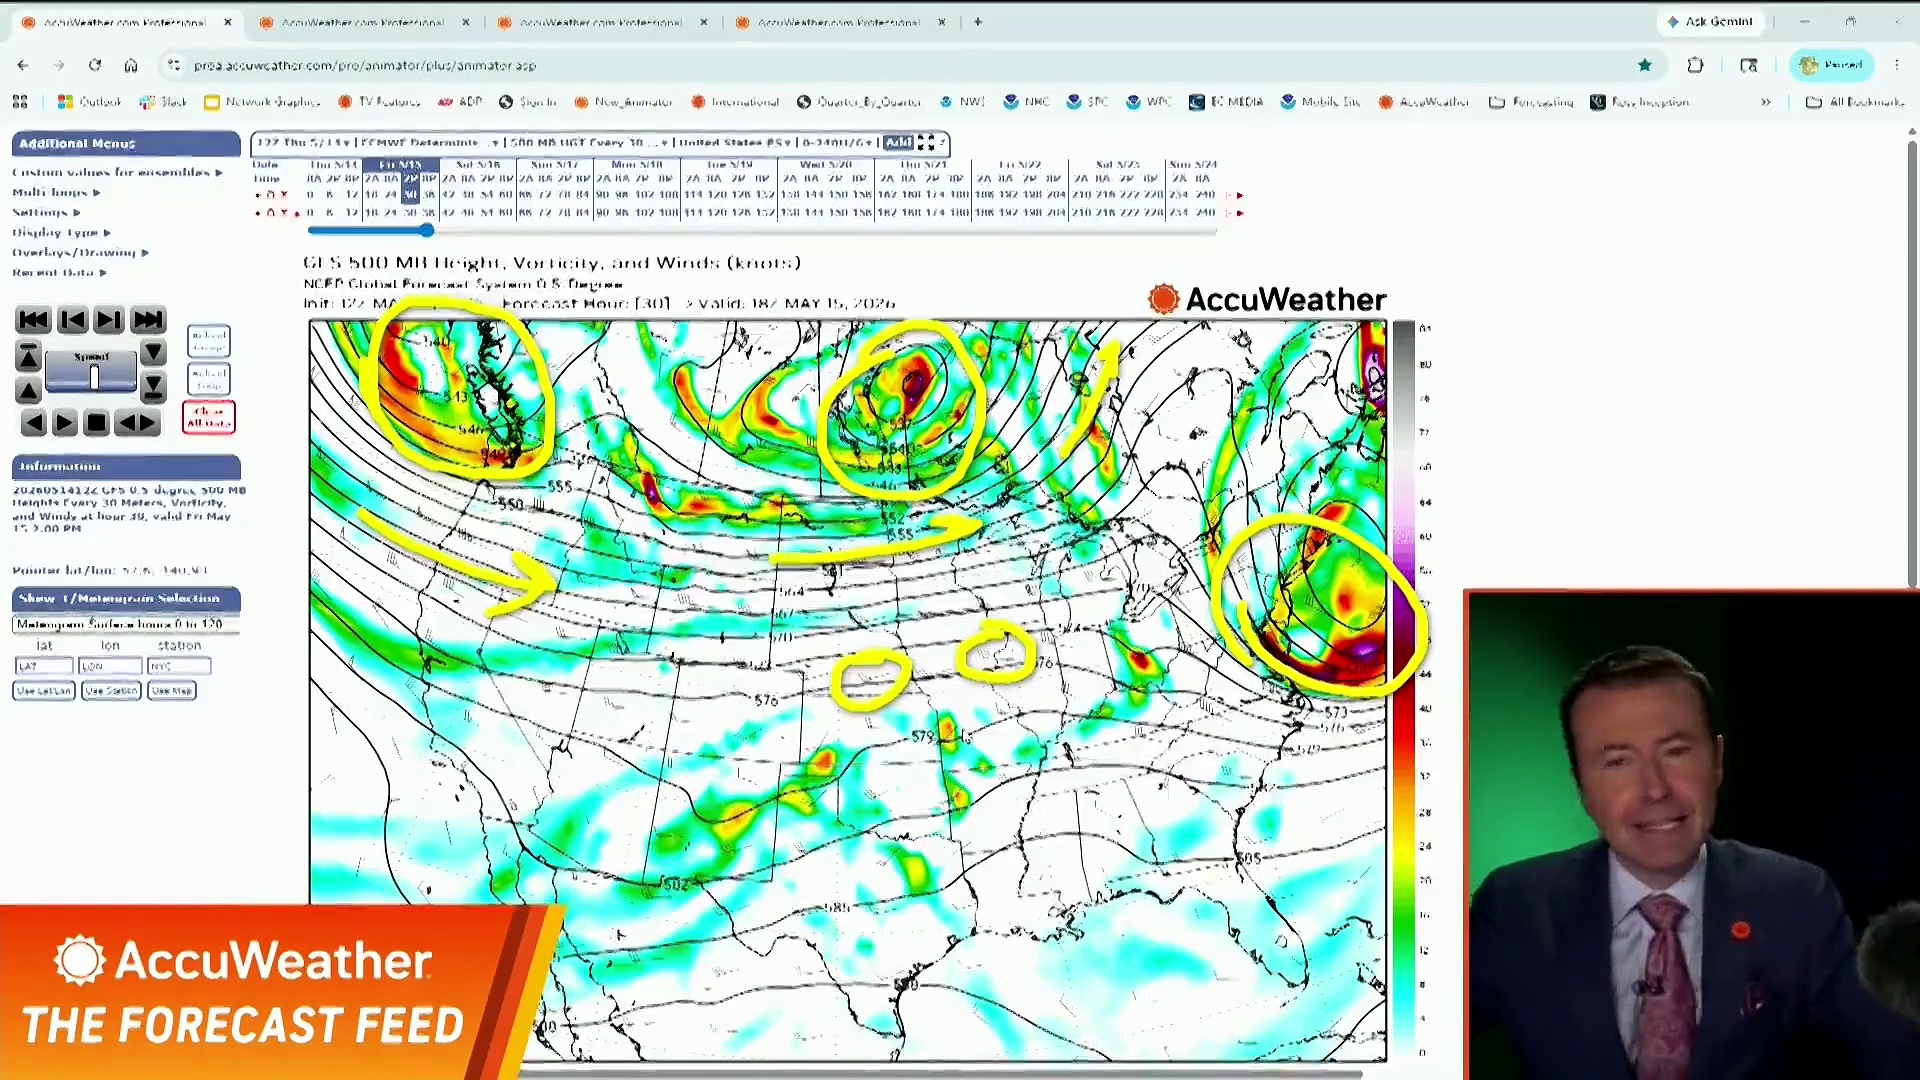Expand the Recent Data menu

click(59, 273)
